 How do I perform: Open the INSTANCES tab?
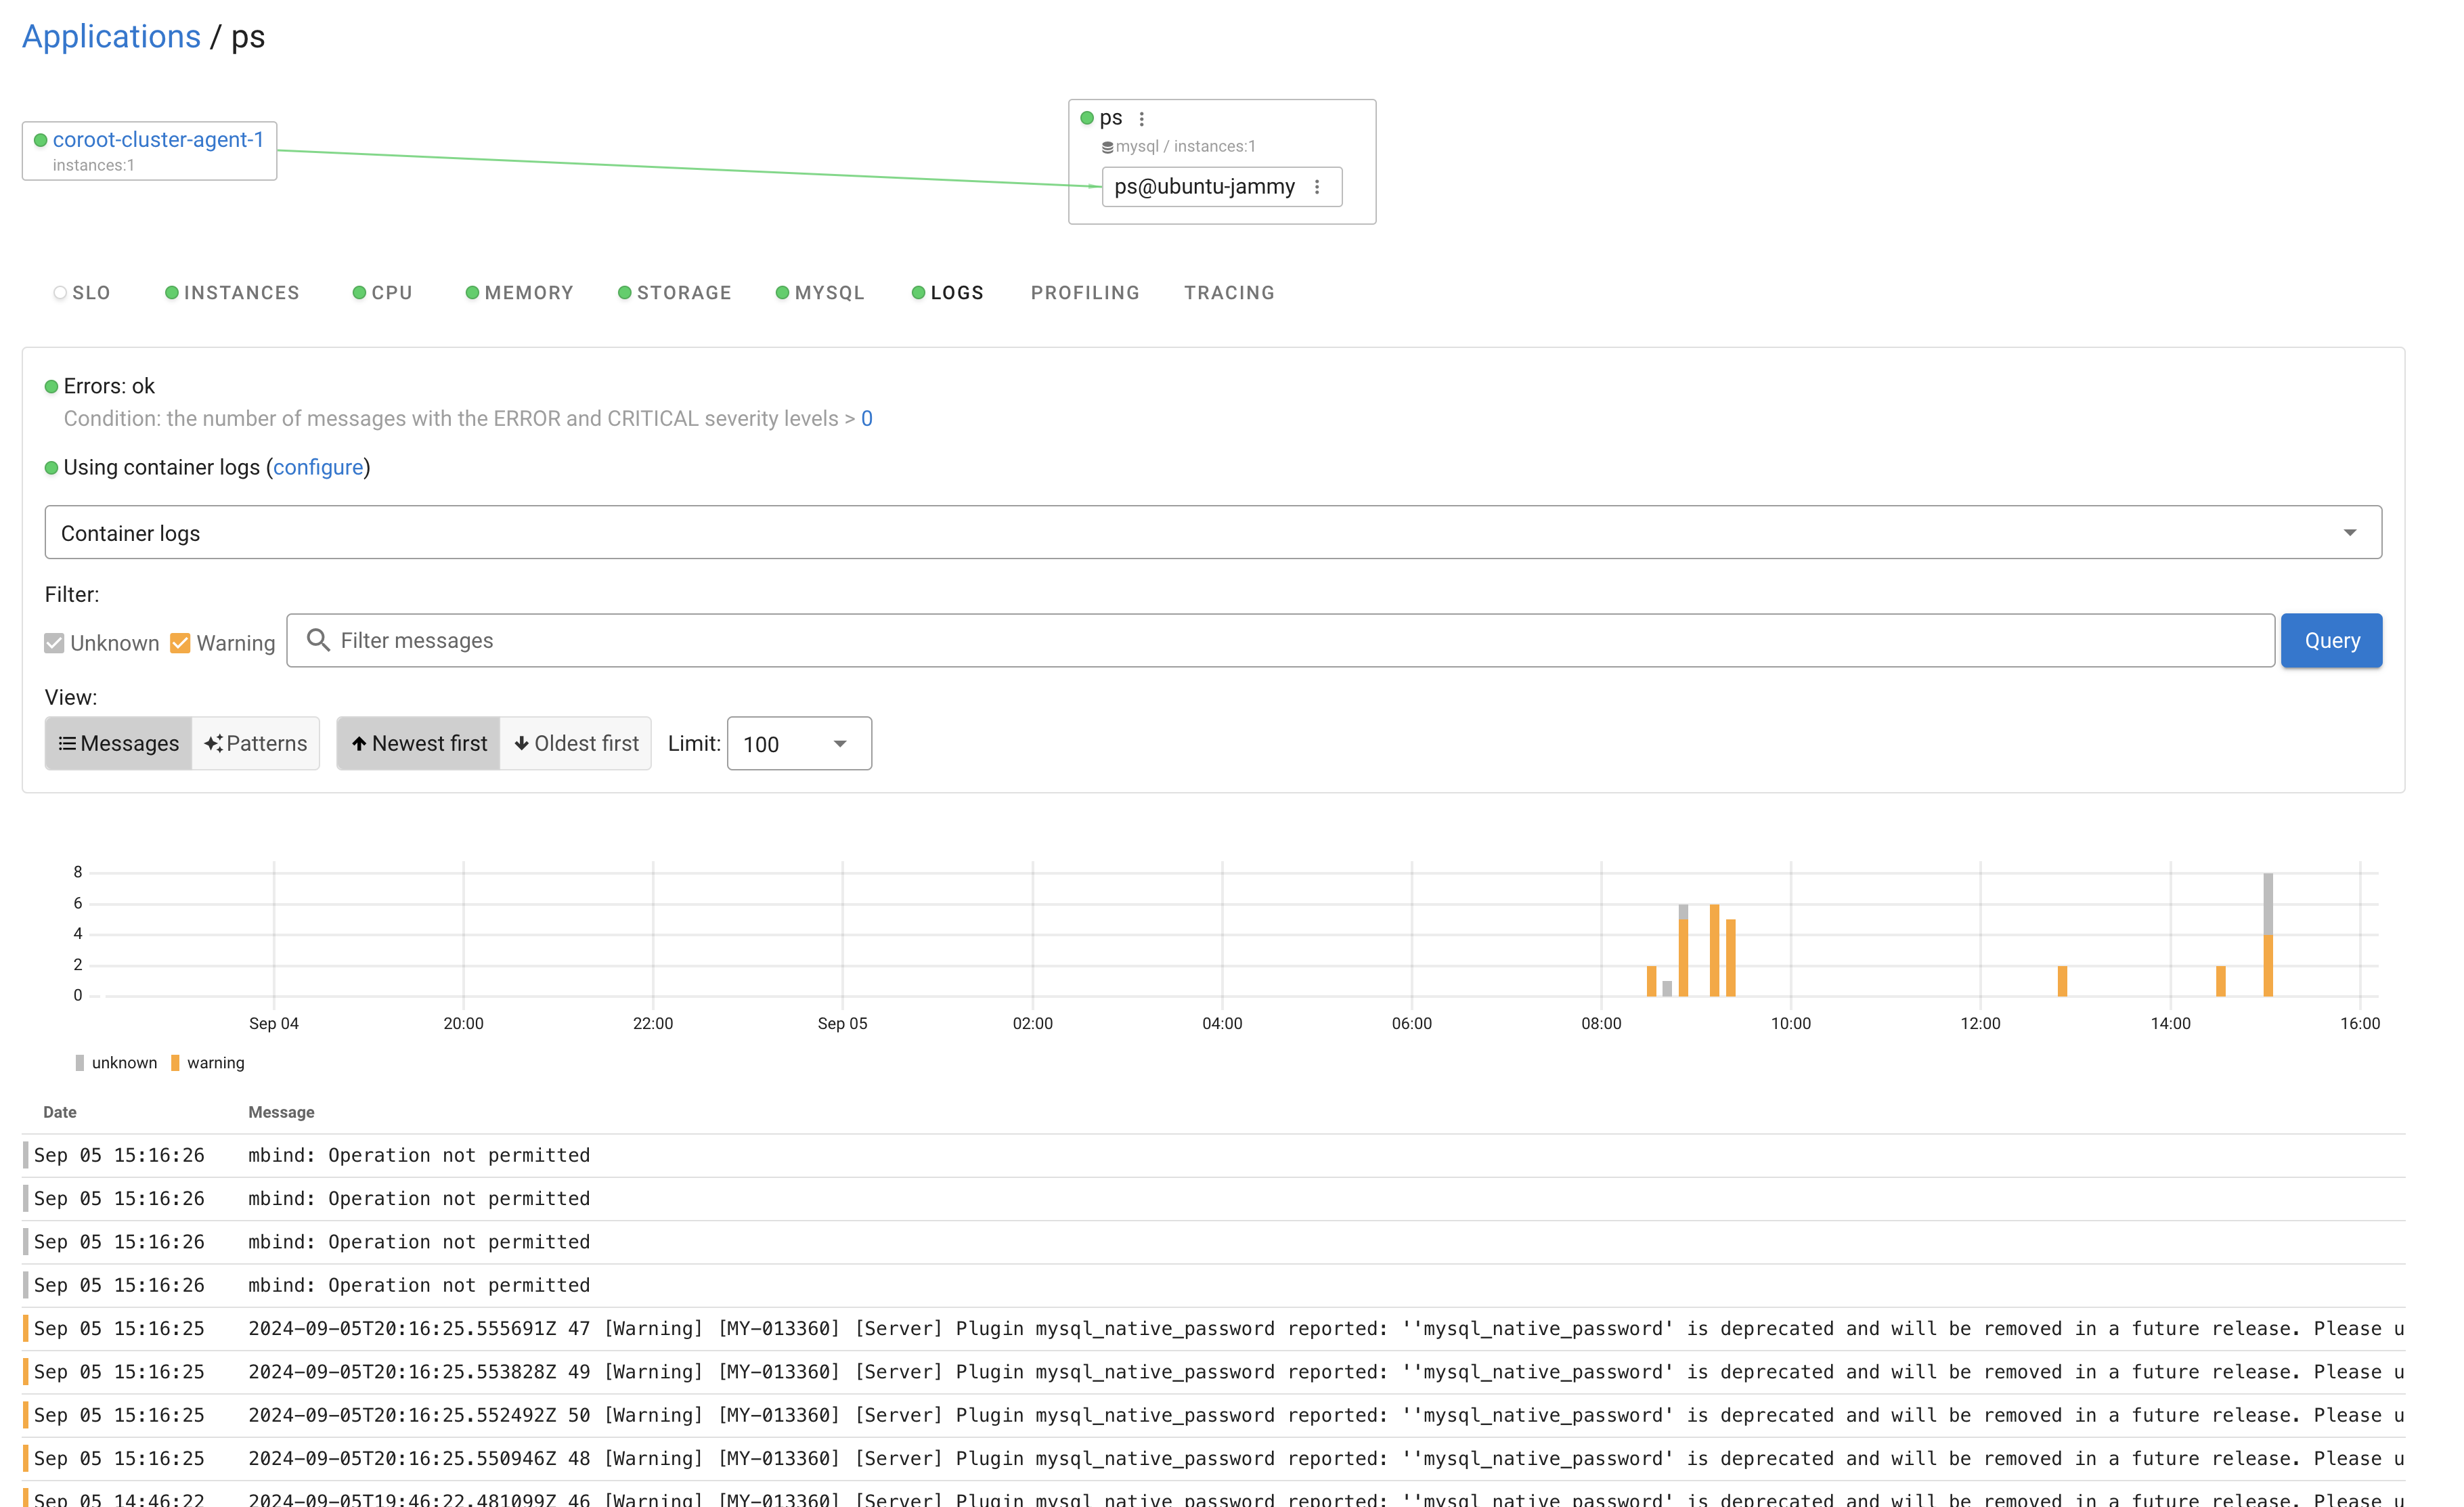point(232,293)
